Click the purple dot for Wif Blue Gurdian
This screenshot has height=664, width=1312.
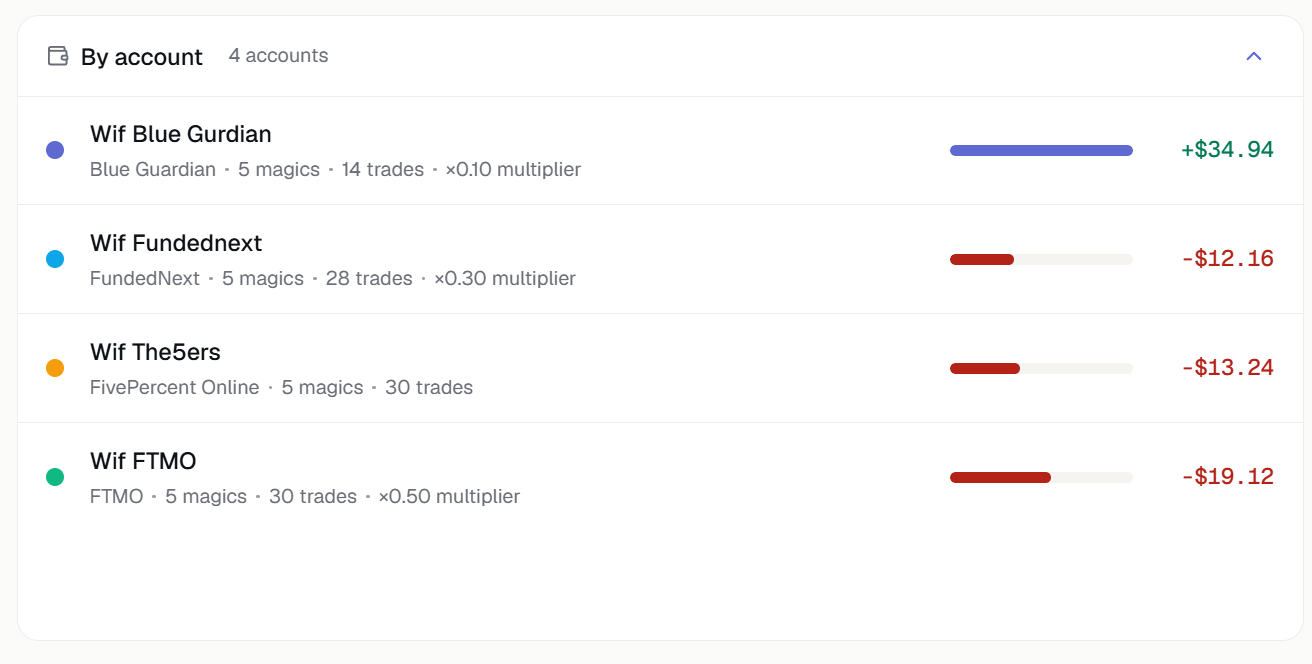(x=55, y=150)
